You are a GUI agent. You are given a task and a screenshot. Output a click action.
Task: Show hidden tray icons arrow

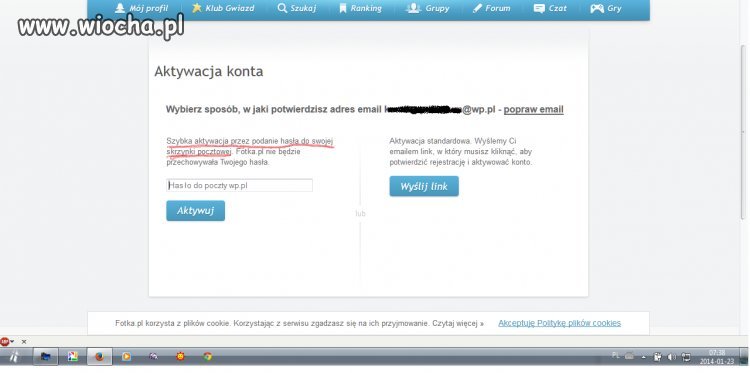(x=643, y=357)
